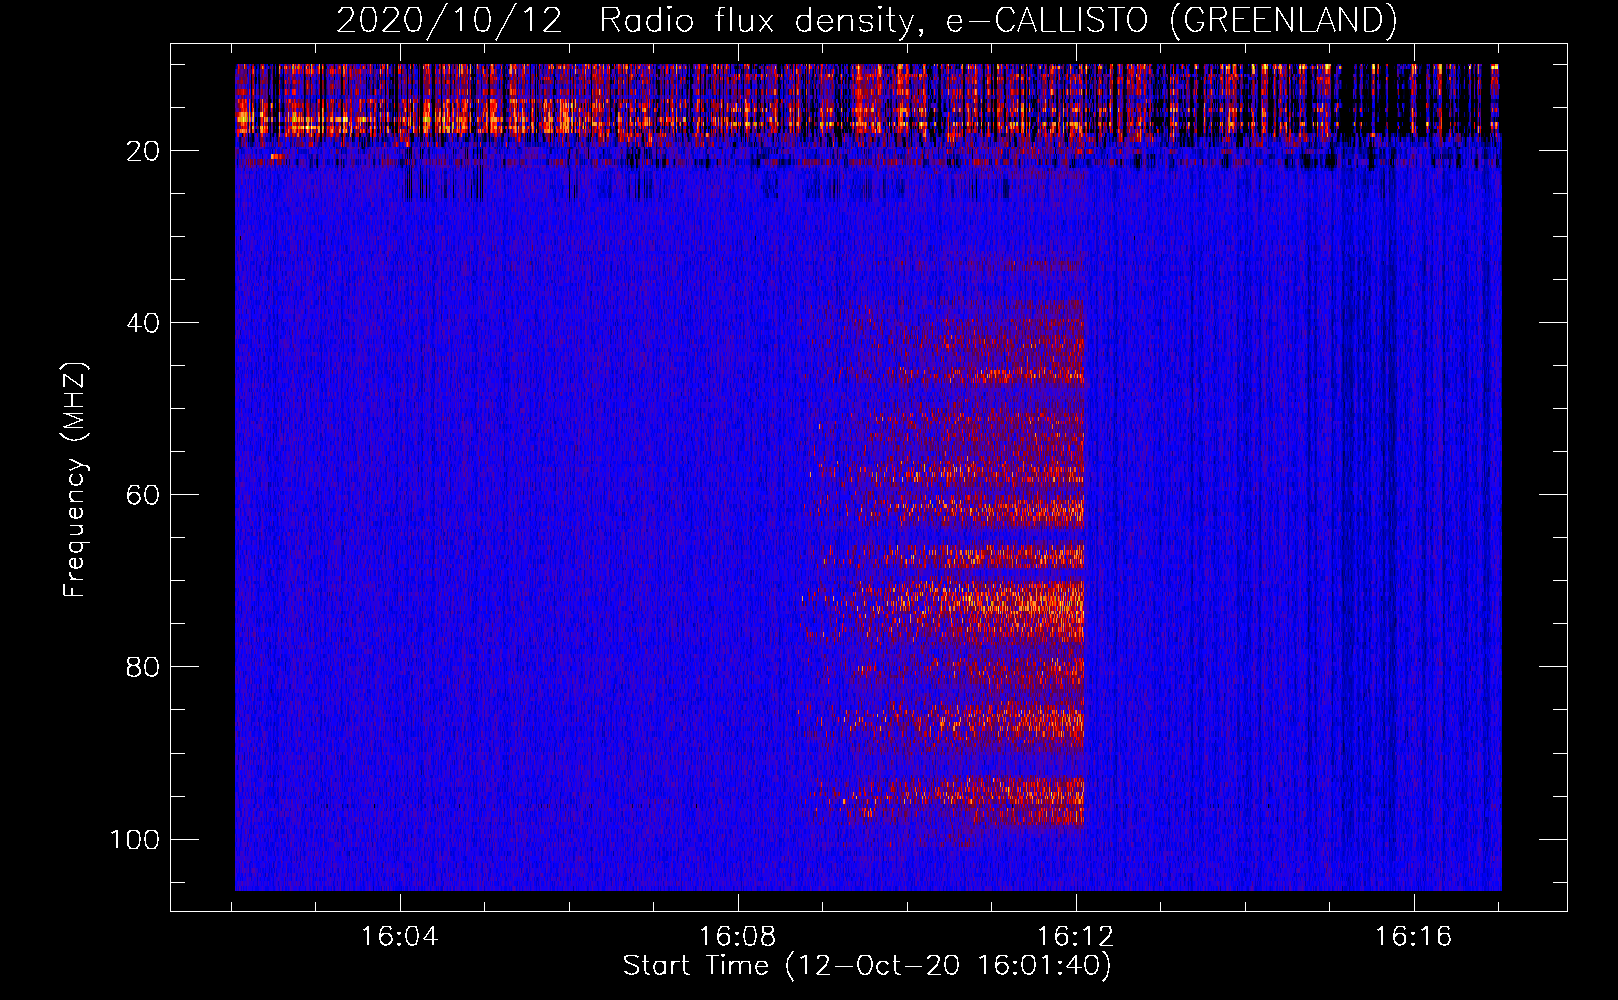Select the '80' frequency tick label
Viewport: 1618px width, 1000px height.
point(144,667)
